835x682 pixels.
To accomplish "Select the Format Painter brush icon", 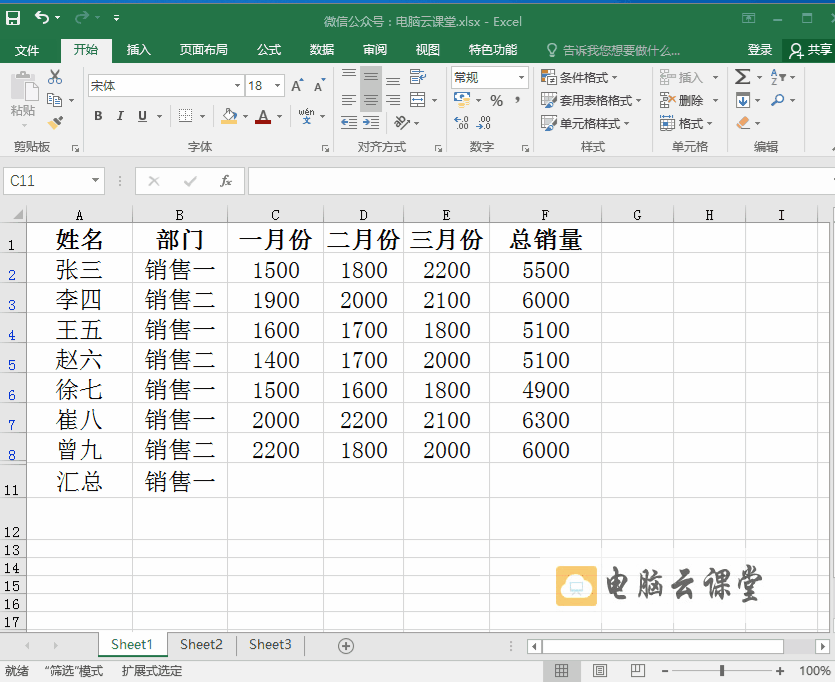I will tap(55, 123).
